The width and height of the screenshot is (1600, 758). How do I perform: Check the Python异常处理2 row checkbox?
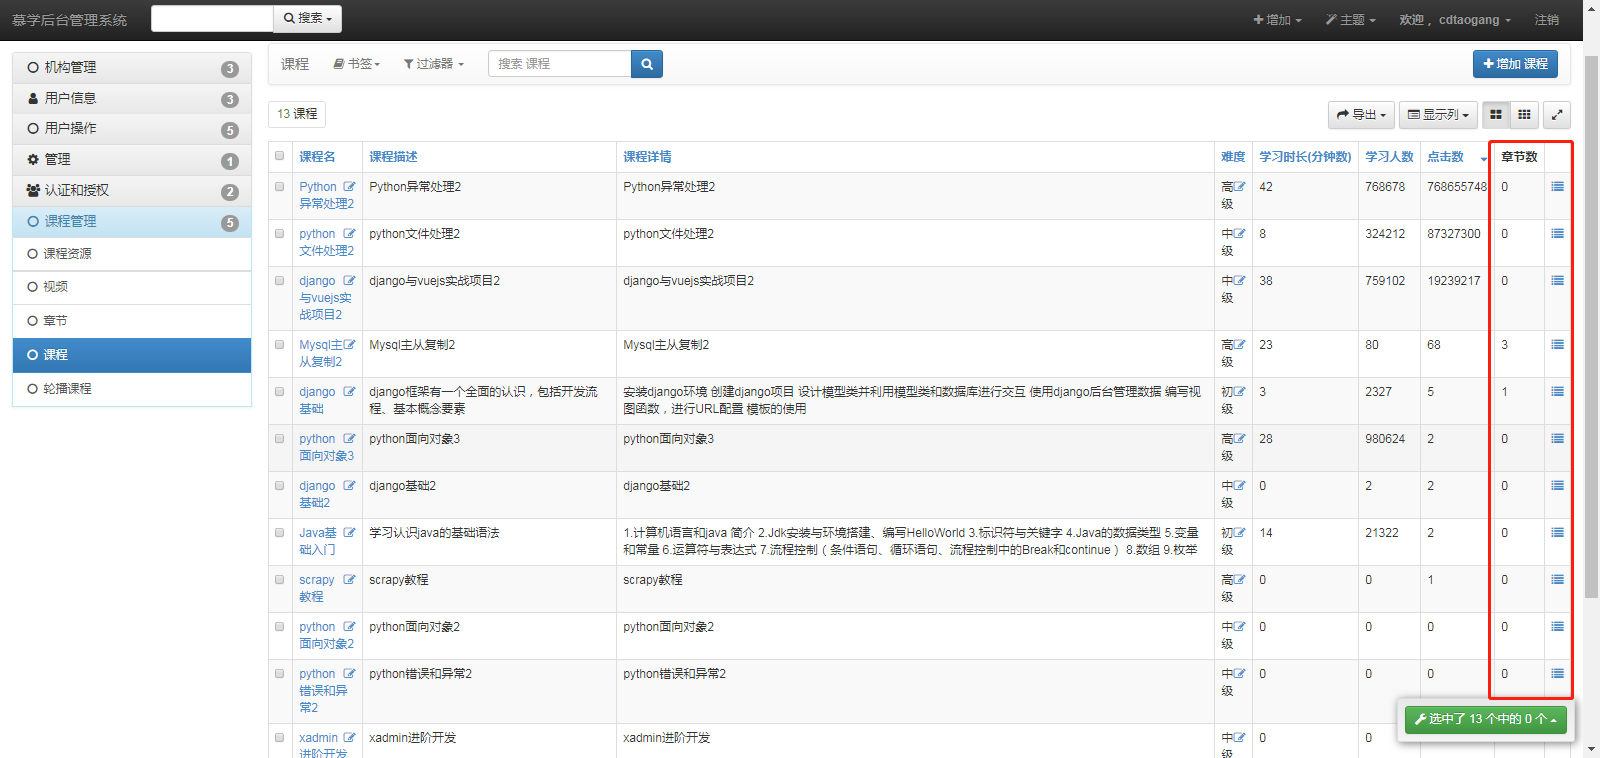(x=280, y=186)
